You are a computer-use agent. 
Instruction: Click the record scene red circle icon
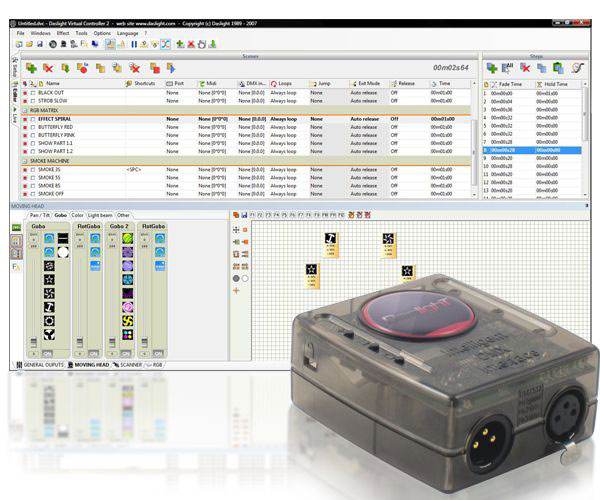[x=82, y=68]
